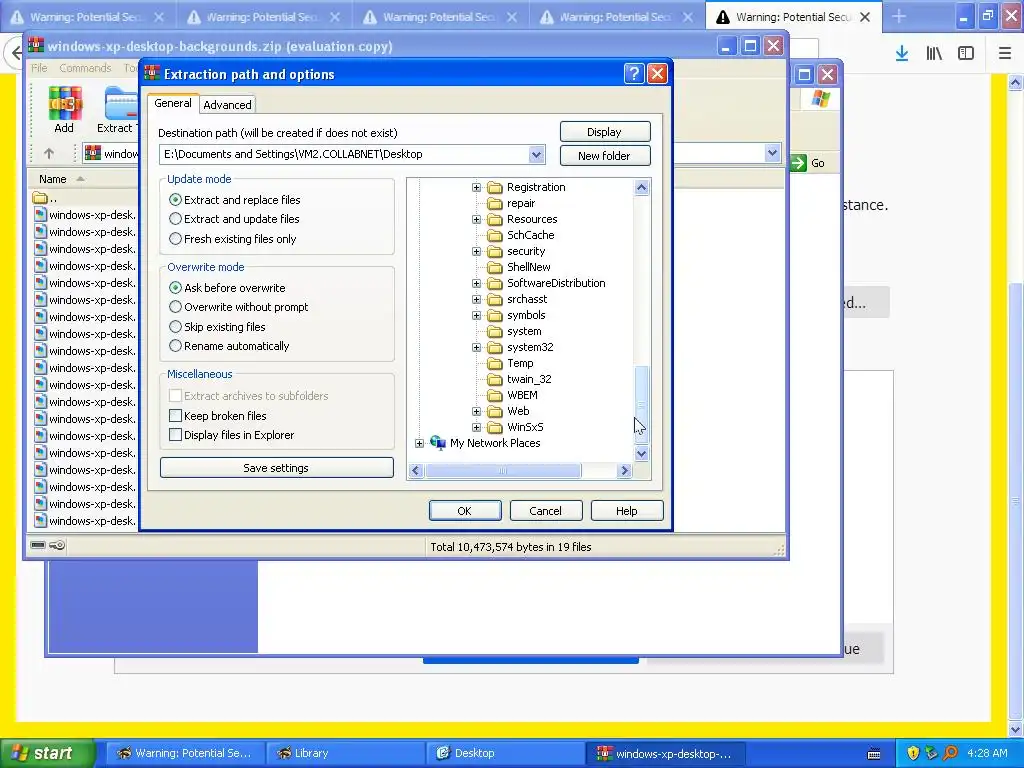Screen dimensions: 1024x768
Task: Enable Display files in Explorer checkbox
Action: pos(175,435)
